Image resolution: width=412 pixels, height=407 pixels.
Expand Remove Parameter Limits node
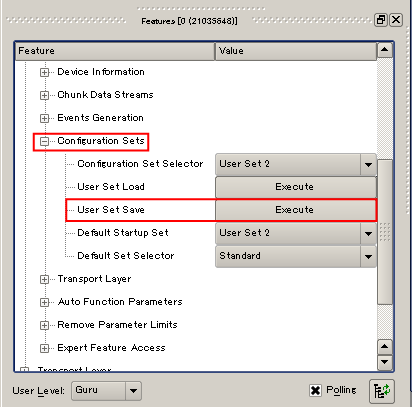click(x=44, y=325)
